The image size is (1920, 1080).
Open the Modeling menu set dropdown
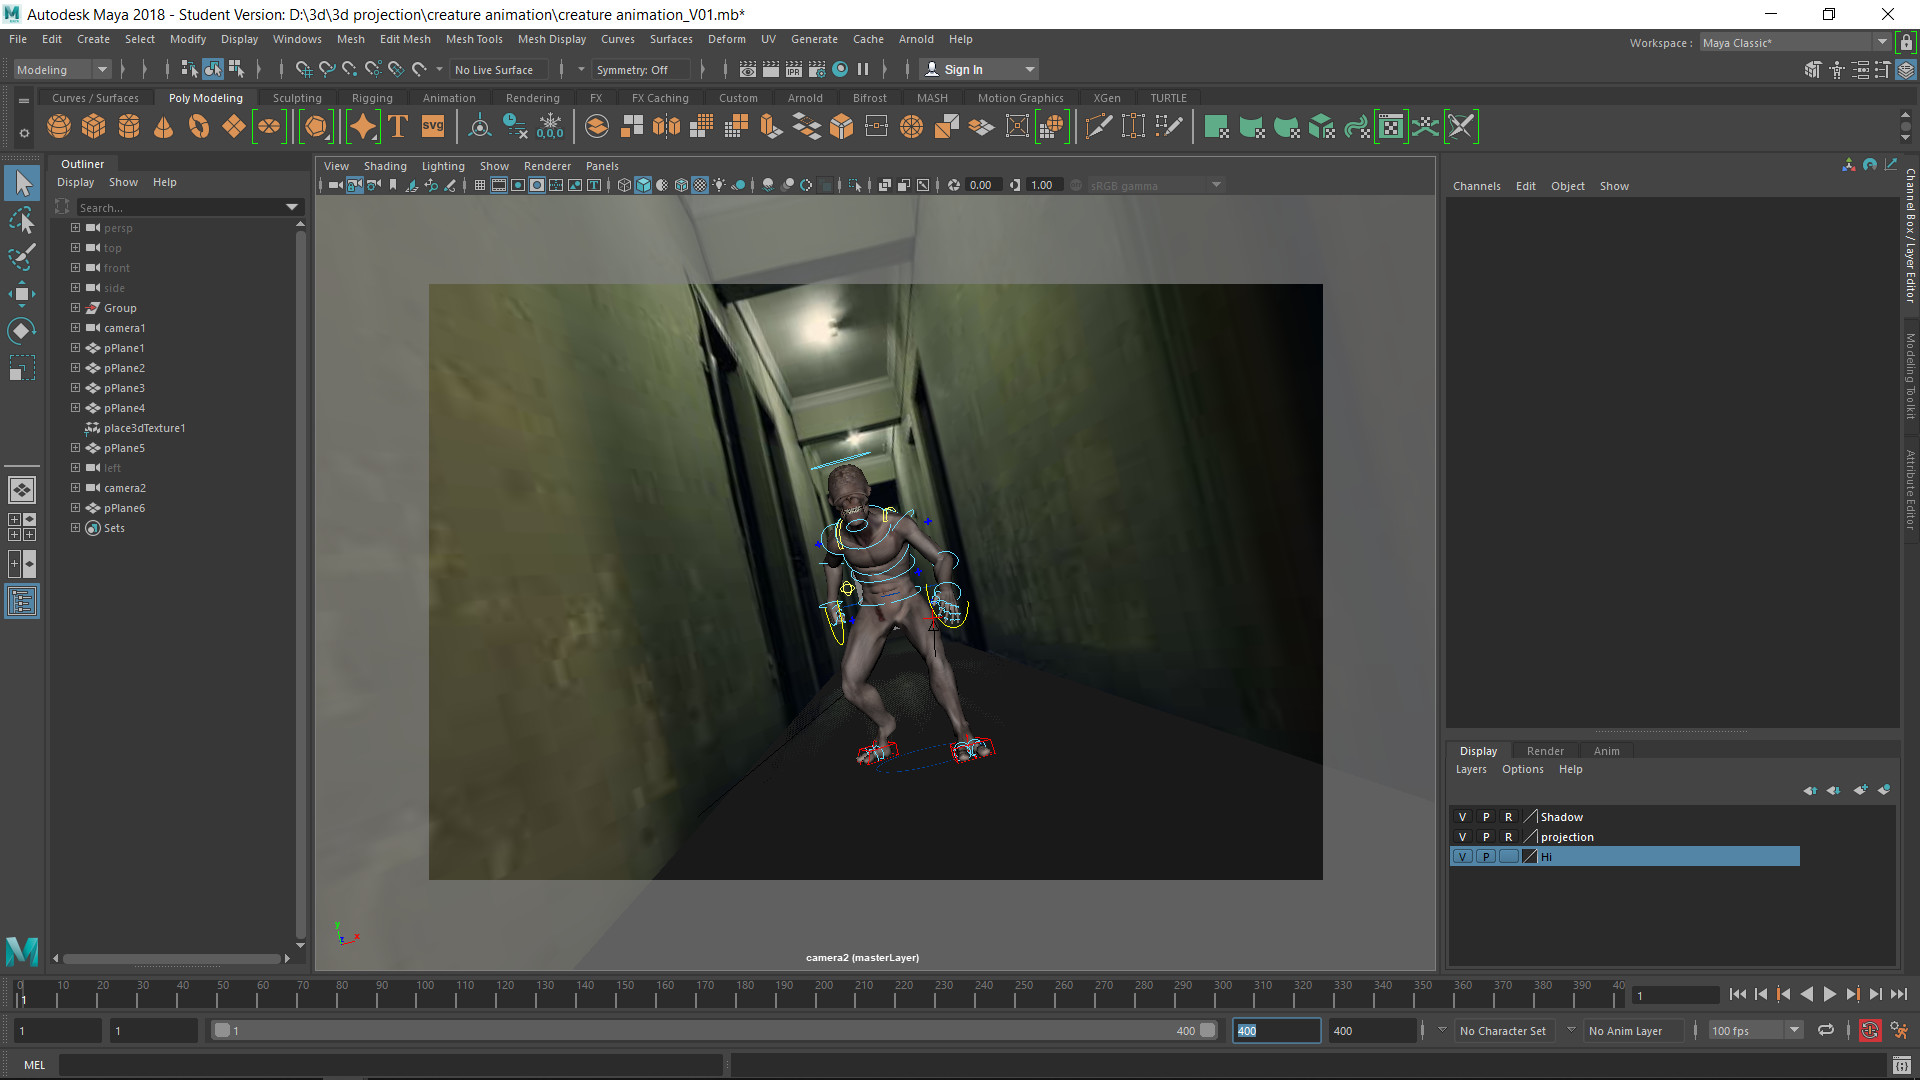point(62,70)
